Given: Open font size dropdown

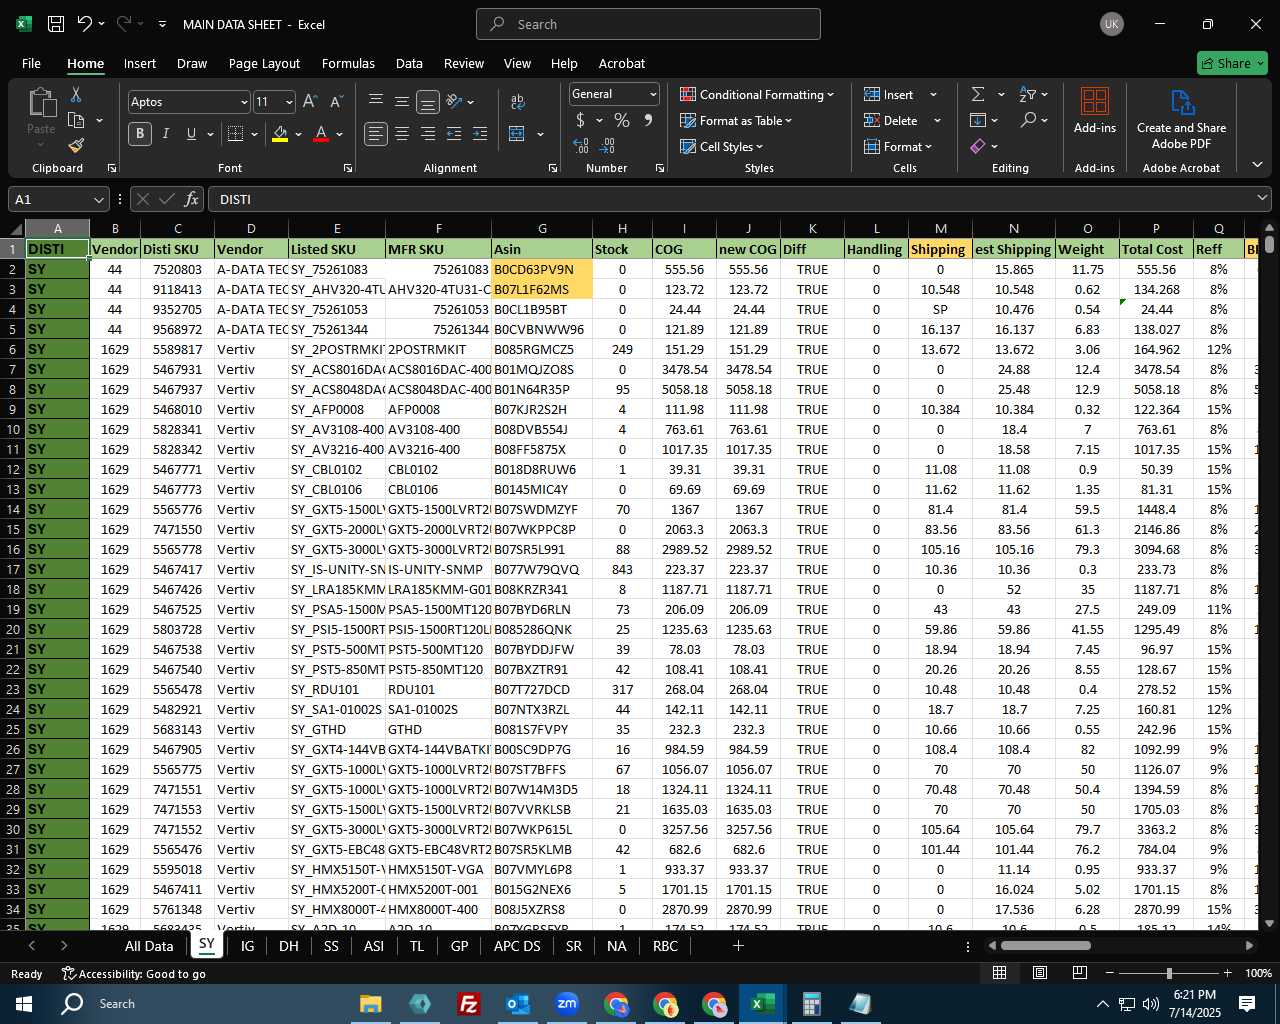Looking at the screenshot, I should (x=289, y=102).
